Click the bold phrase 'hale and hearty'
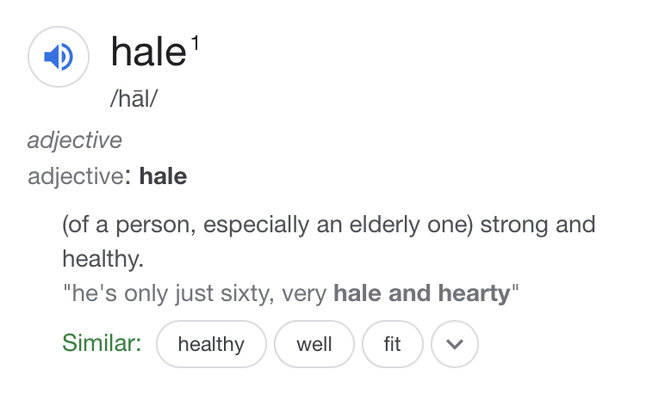This screenshot has height=400, width=646. tap(422, 293)
